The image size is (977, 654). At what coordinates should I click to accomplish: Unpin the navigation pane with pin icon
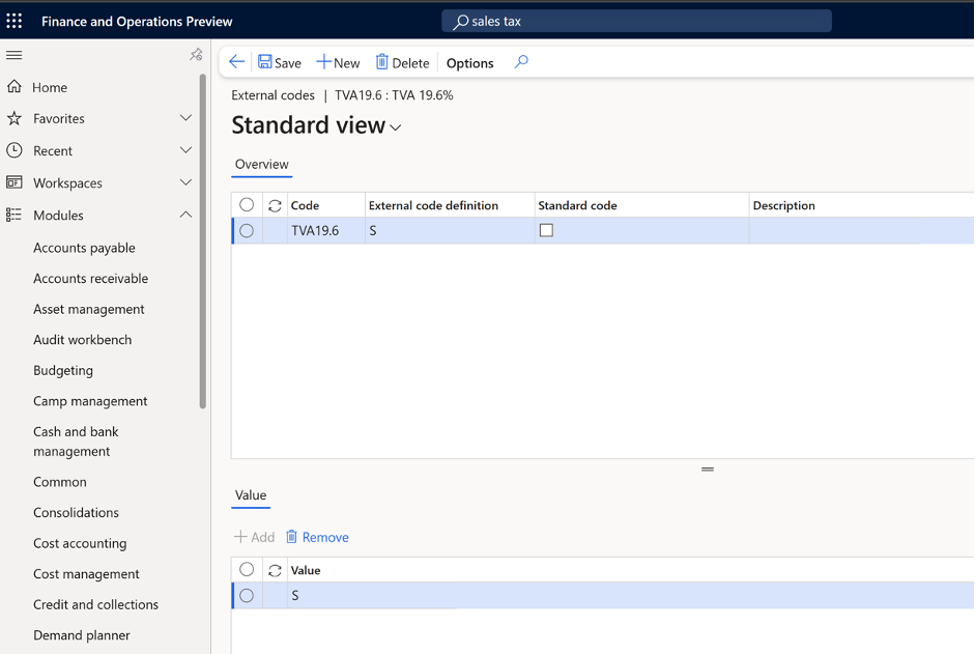196,55
